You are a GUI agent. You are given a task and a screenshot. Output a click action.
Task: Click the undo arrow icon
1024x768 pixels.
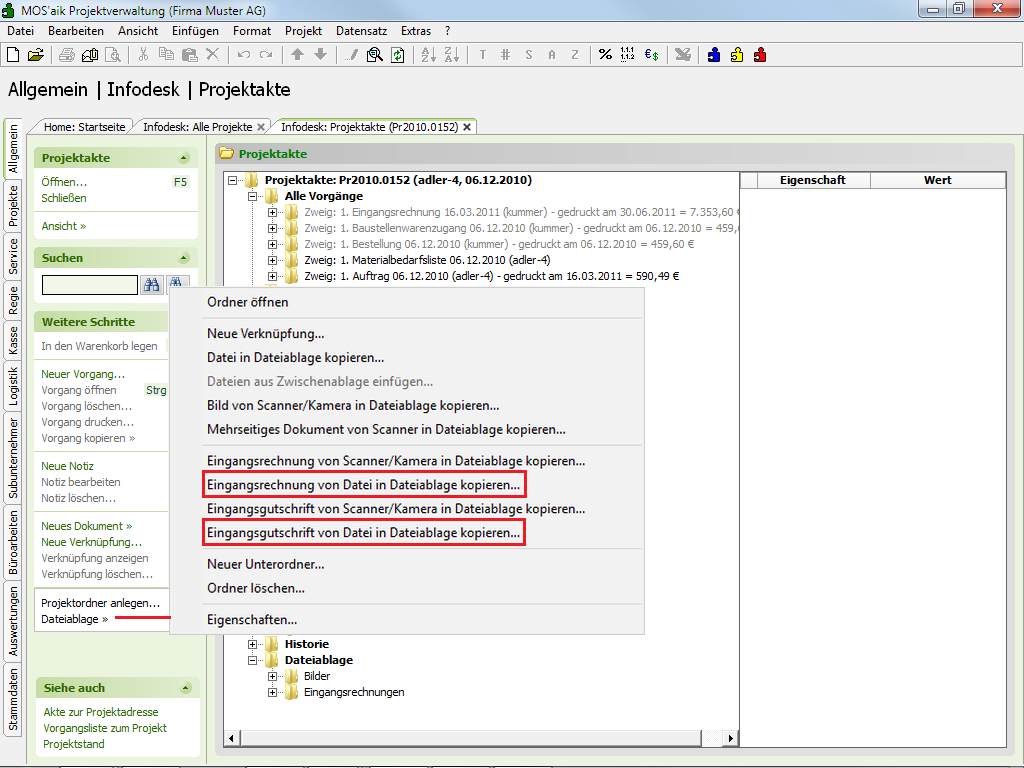pyautogui.click(x=244, y=55)
